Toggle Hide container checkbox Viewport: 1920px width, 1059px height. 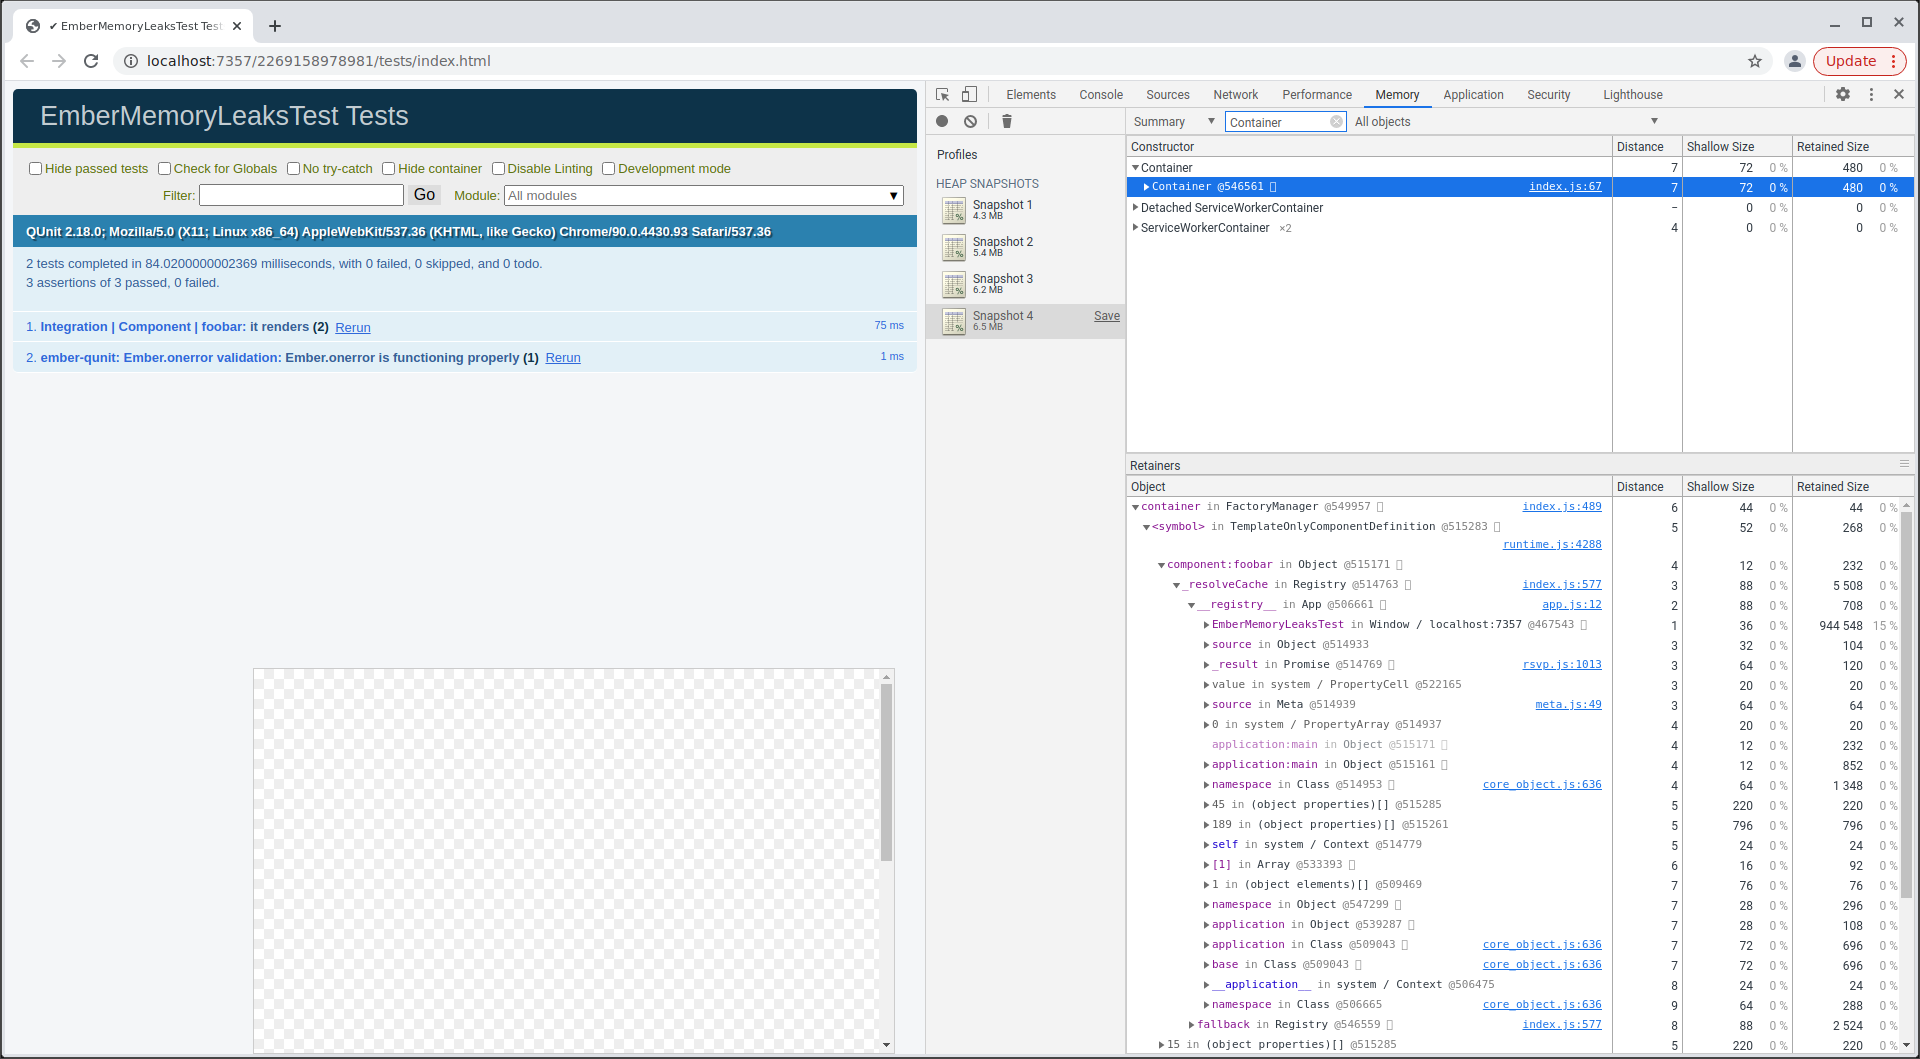pos(388,168)
